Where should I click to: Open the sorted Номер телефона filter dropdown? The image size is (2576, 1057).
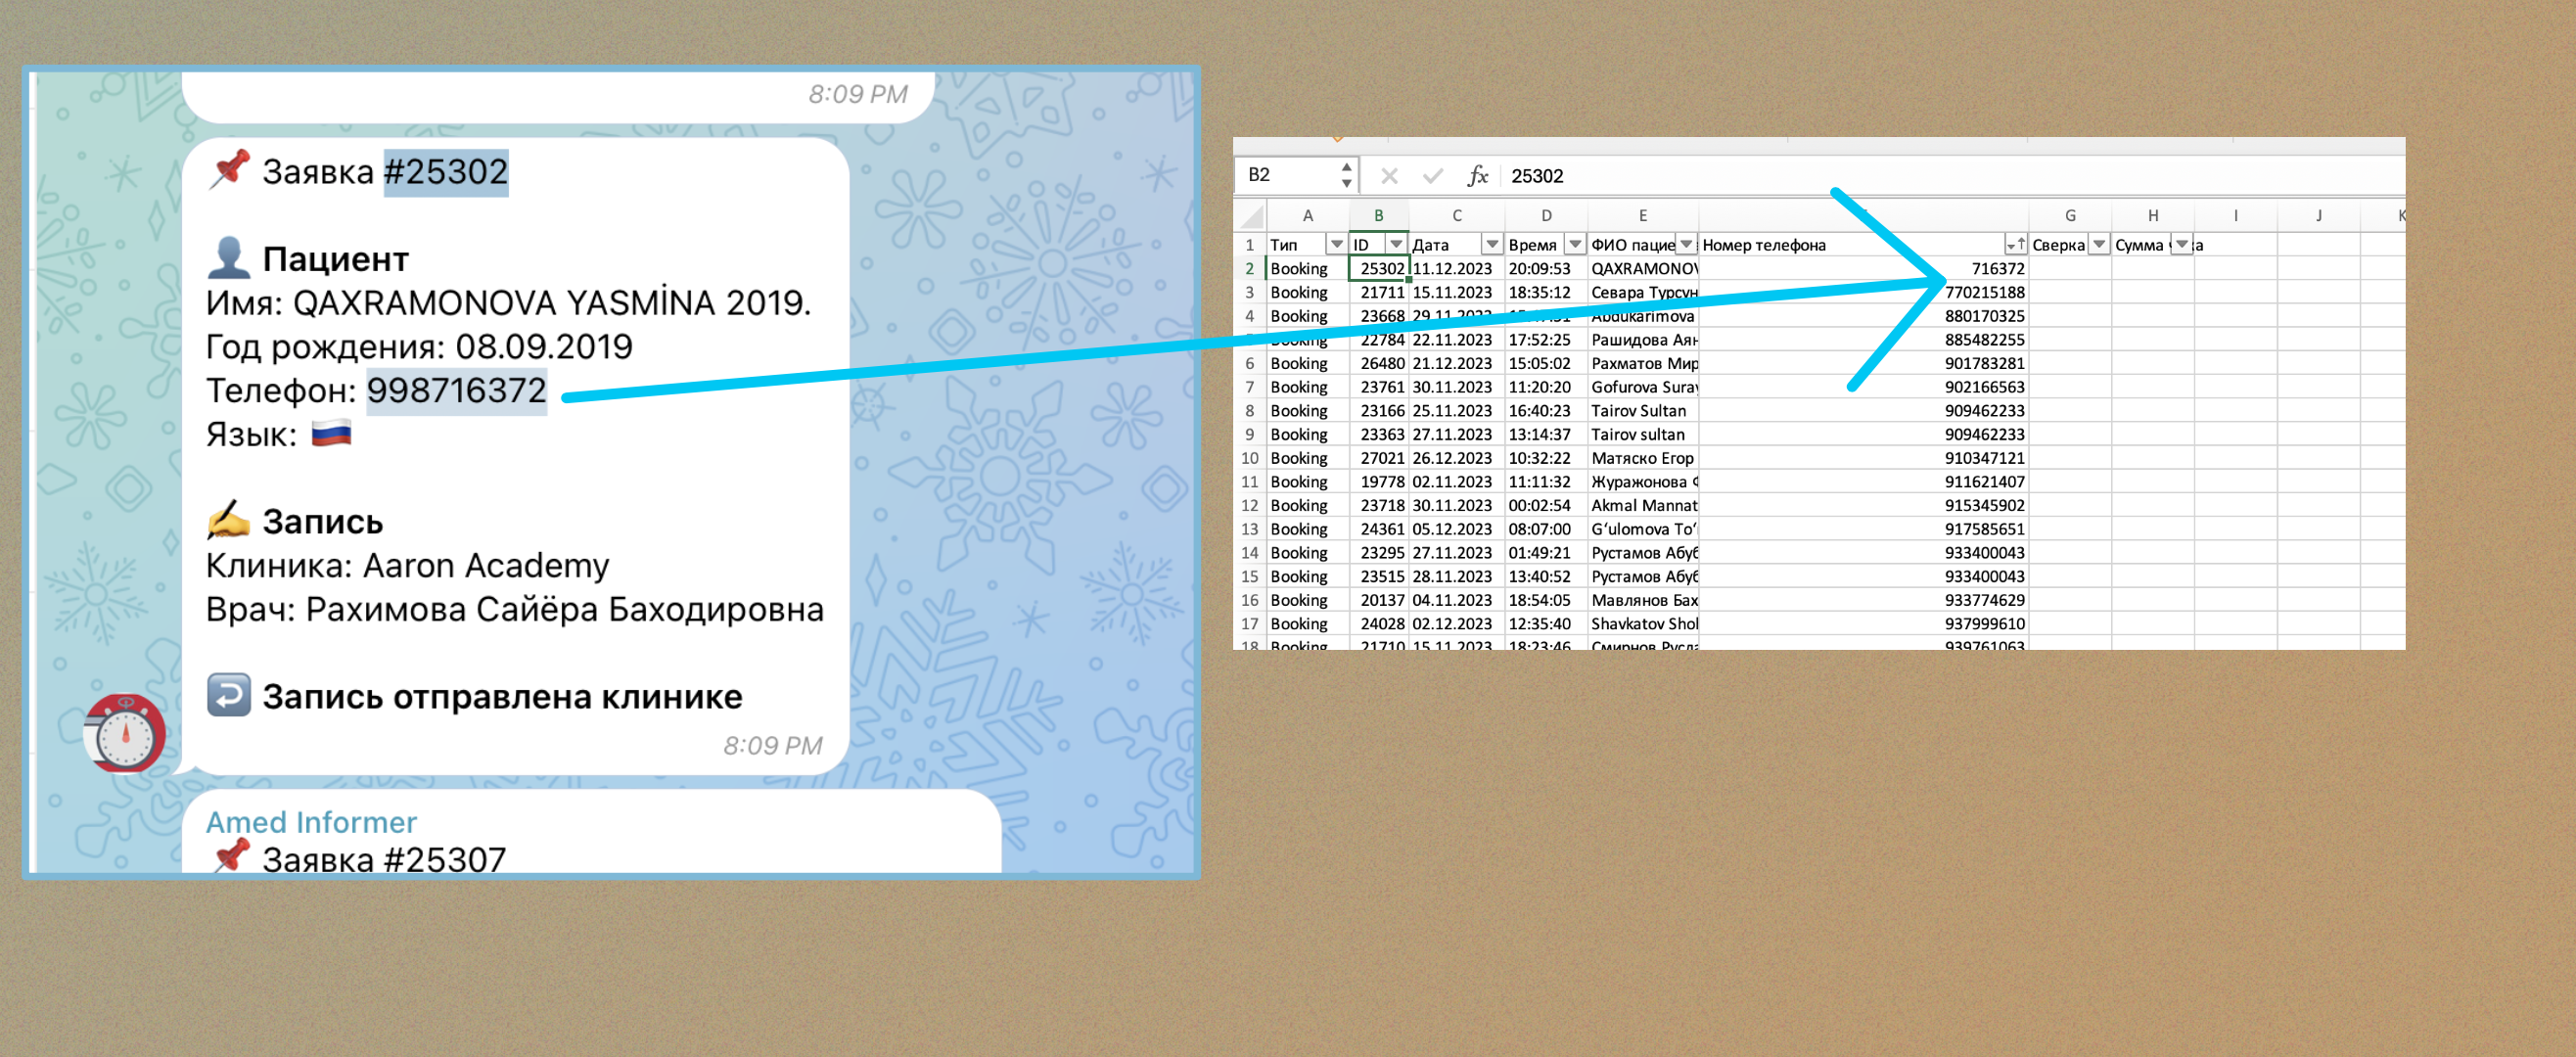tap(2015, 245)
